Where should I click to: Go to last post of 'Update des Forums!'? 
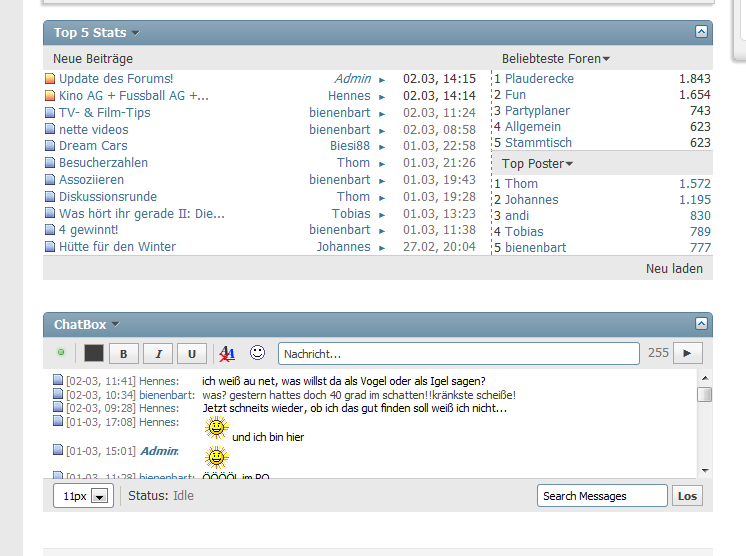pos(382,79)
